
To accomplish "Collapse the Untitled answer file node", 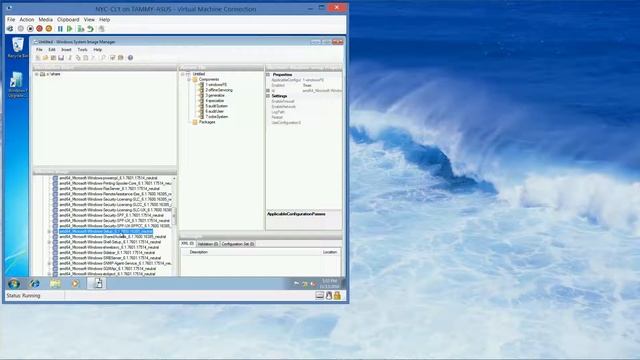I will coord(182,74).
